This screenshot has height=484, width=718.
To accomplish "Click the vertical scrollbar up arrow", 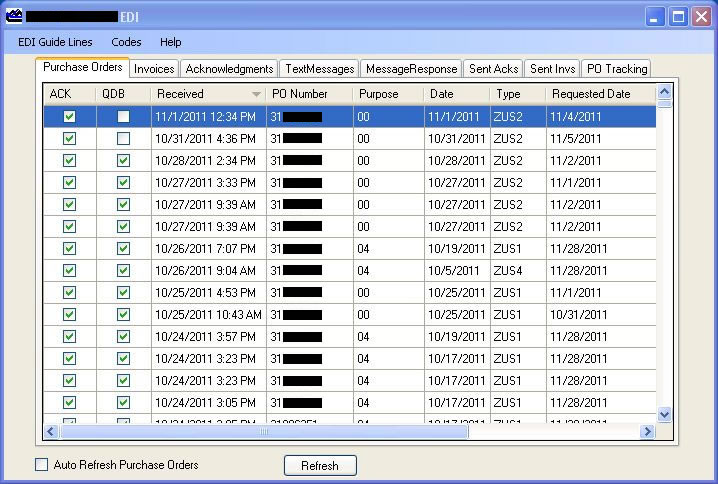I will coord(664,92).
